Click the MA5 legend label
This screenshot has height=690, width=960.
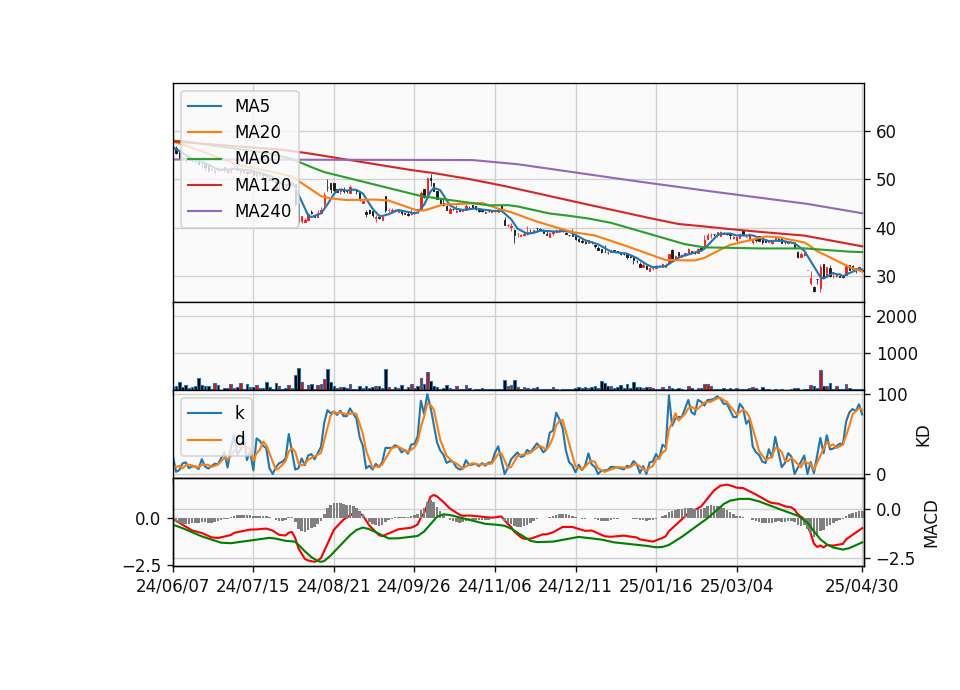pos(252,106)
